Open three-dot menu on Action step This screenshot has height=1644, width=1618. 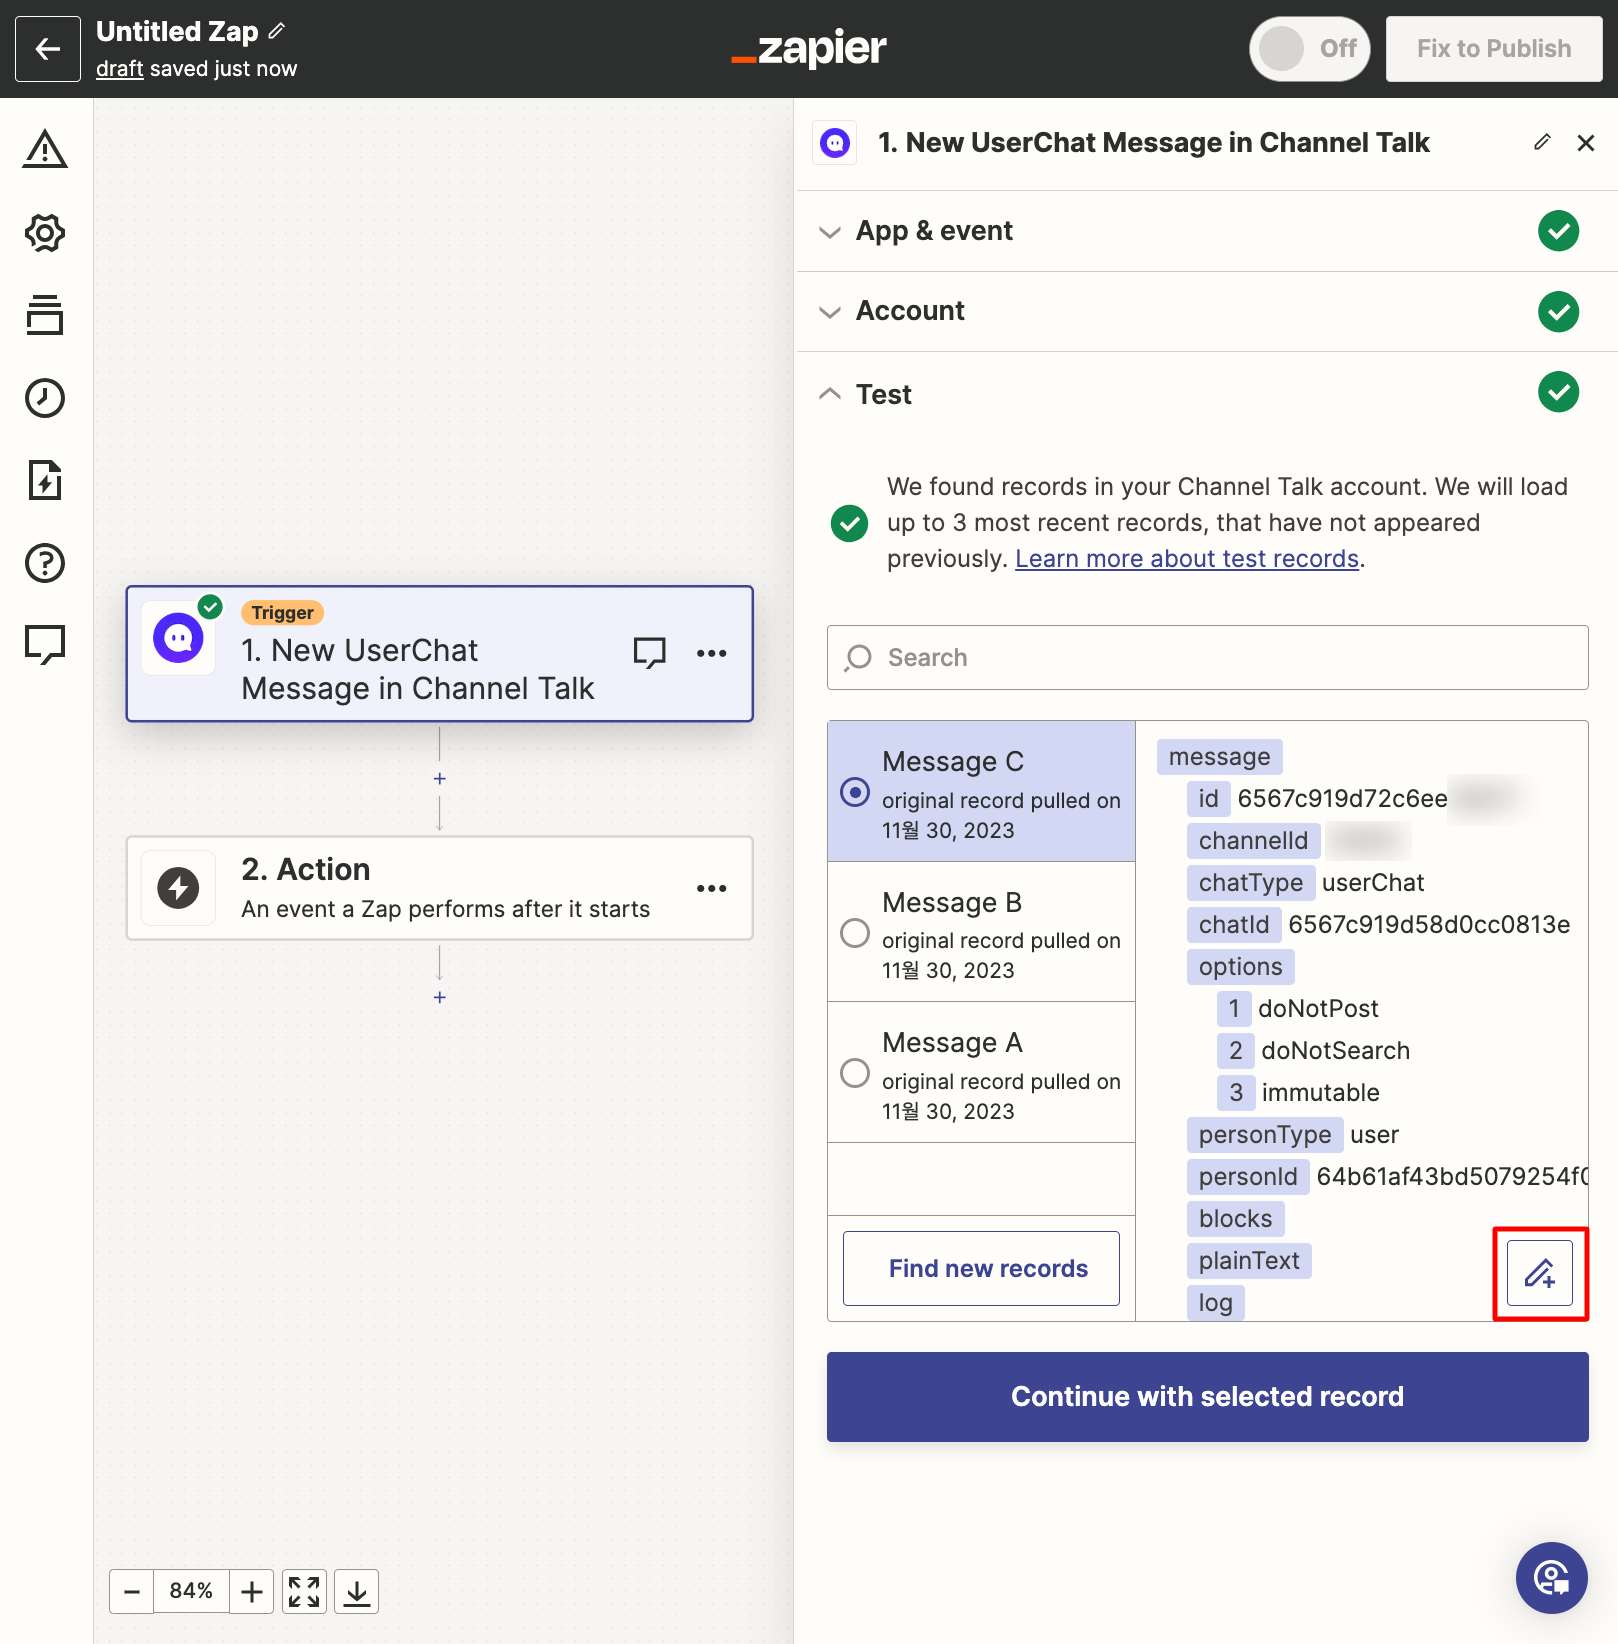(x=712, y=888)
